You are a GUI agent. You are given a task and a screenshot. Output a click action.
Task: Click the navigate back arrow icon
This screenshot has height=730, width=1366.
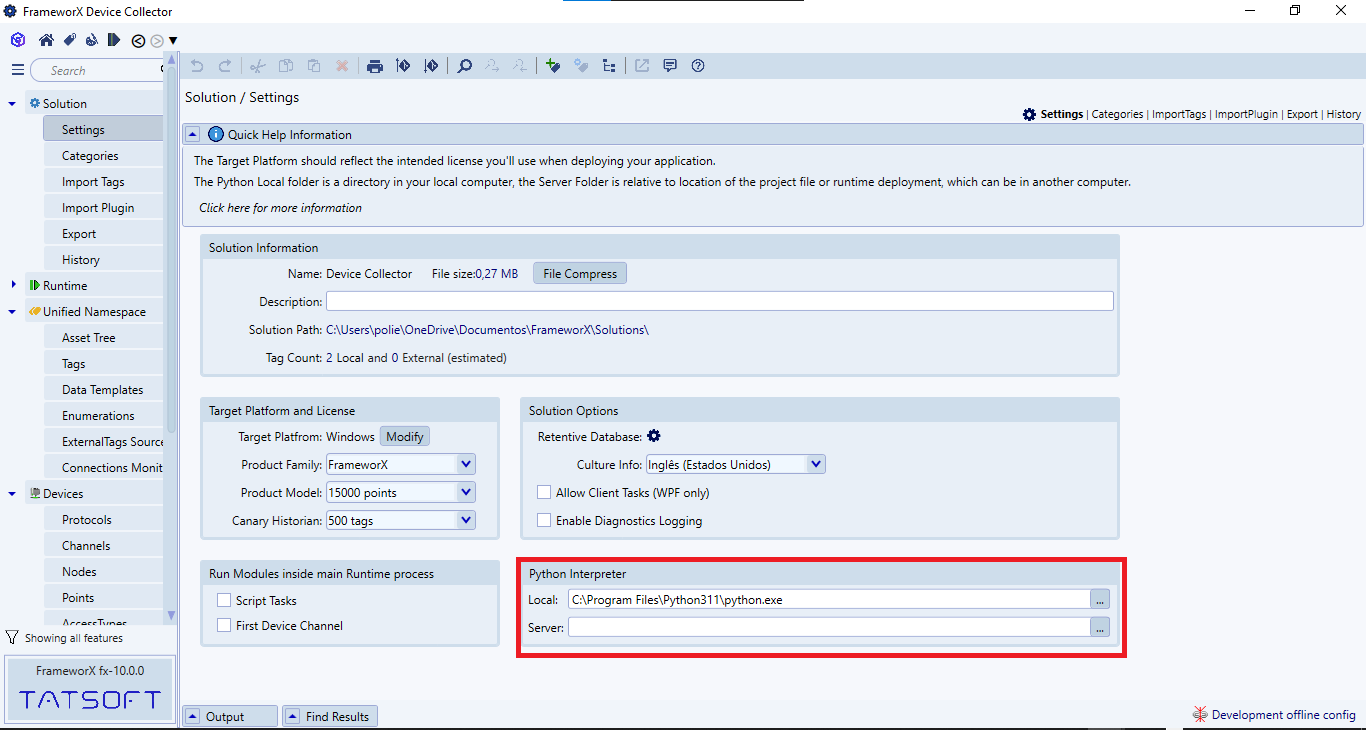coord(139,41)
